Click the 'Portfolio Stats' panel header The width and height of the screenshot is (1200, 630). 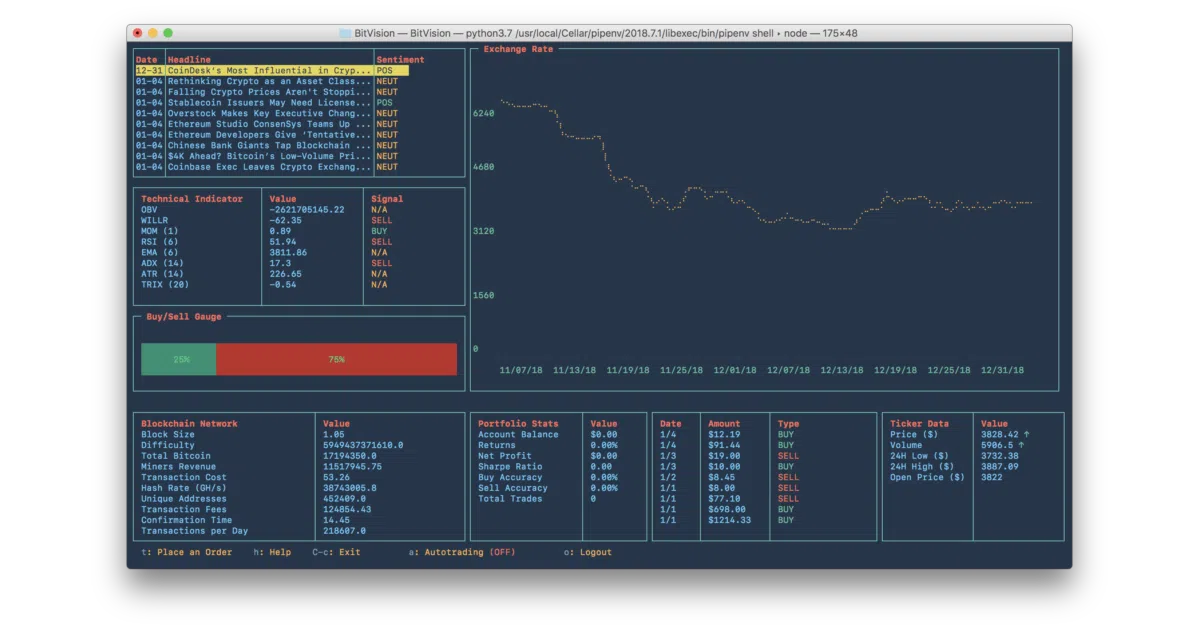coord(518,424)
